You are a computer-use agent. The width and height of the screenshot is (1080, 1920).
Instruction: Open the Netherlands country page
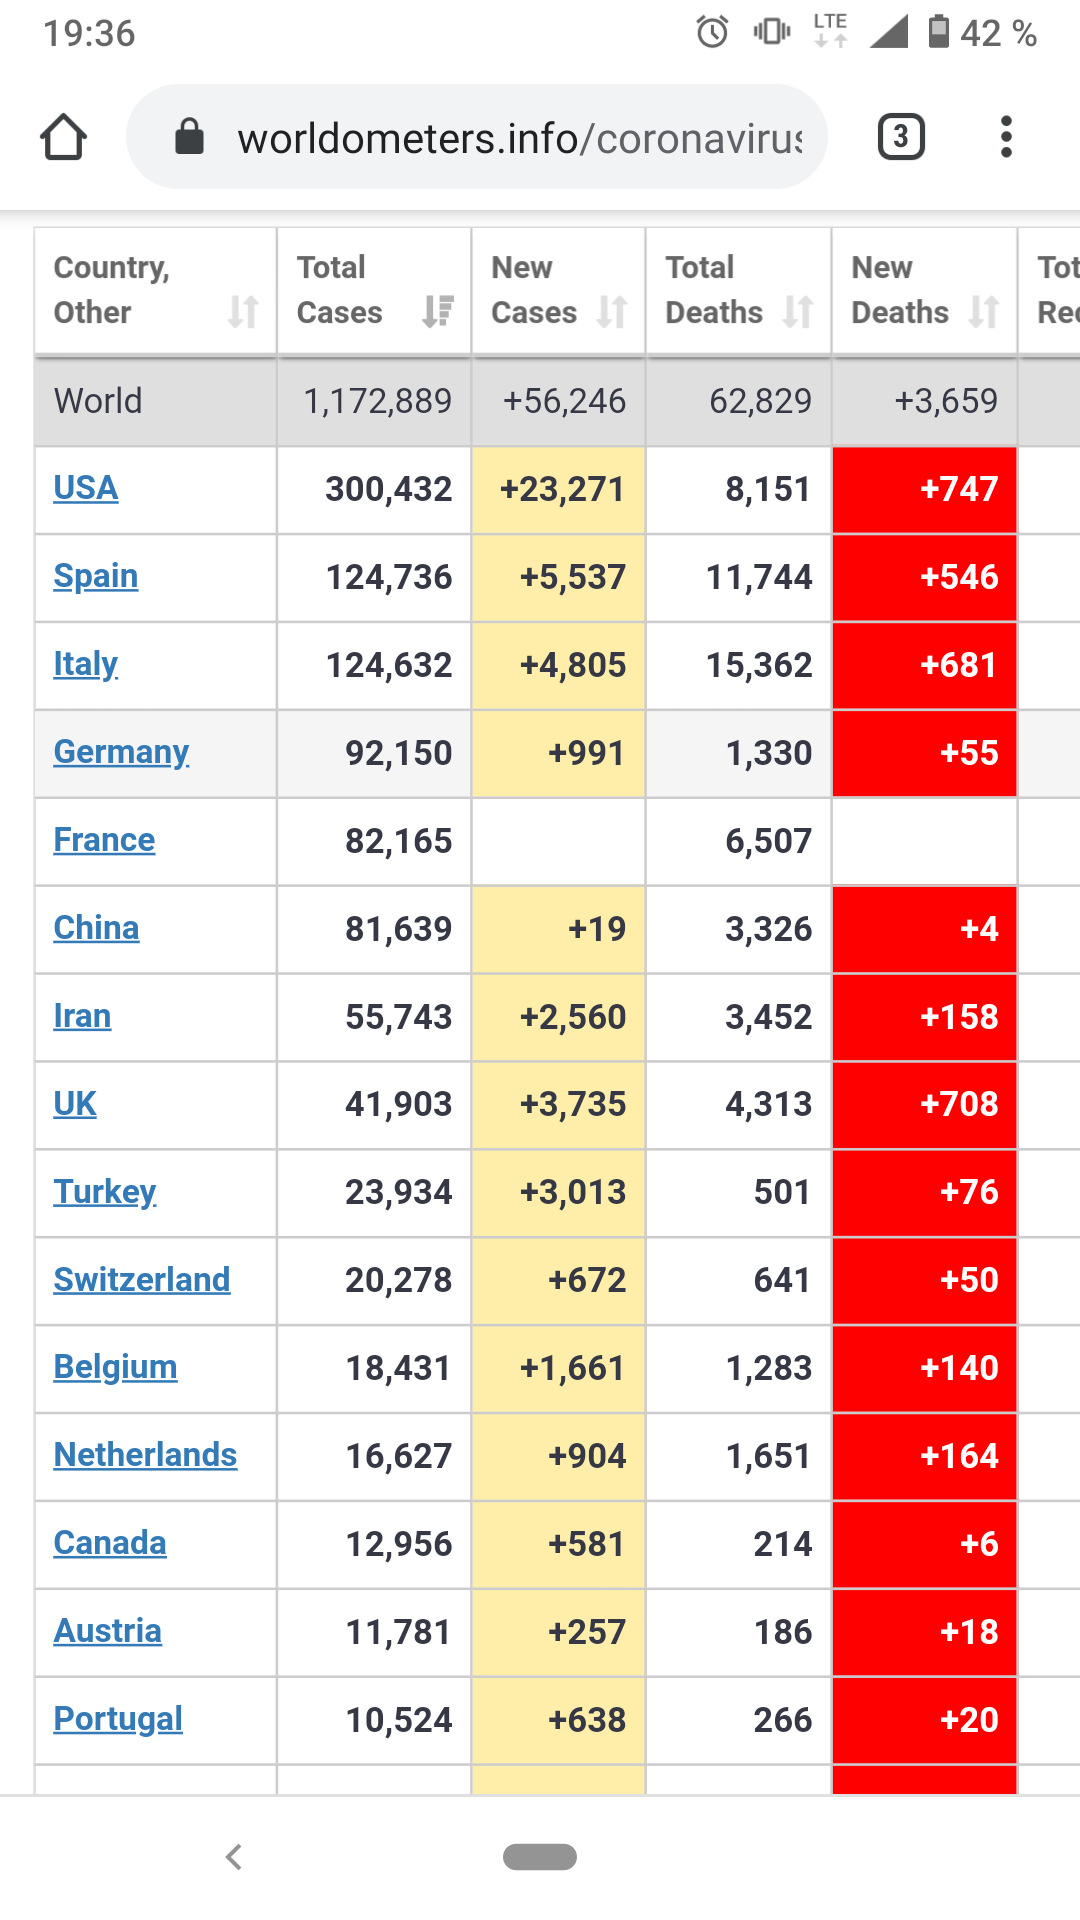tap(145, 1455)
